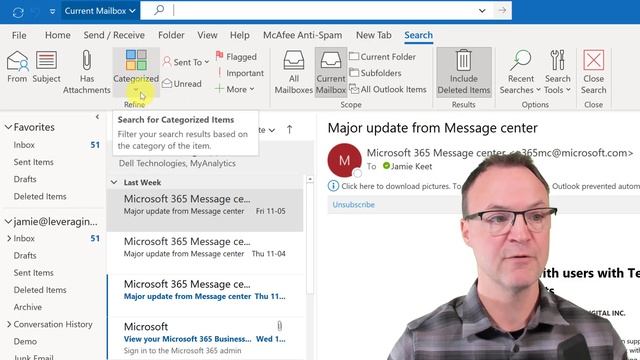
Task: Filter search by Important items
Action: (240, 73)
